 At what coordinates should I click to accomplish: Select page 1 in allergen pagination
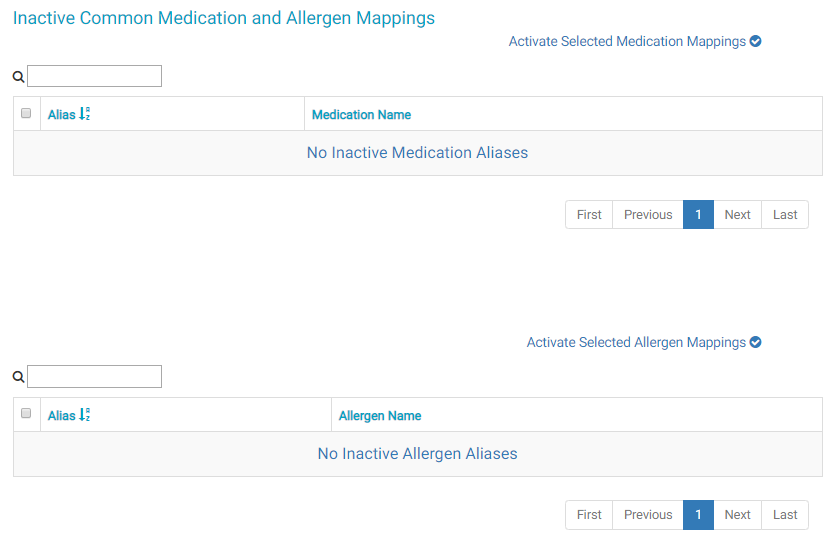click(x=698, y=515)
